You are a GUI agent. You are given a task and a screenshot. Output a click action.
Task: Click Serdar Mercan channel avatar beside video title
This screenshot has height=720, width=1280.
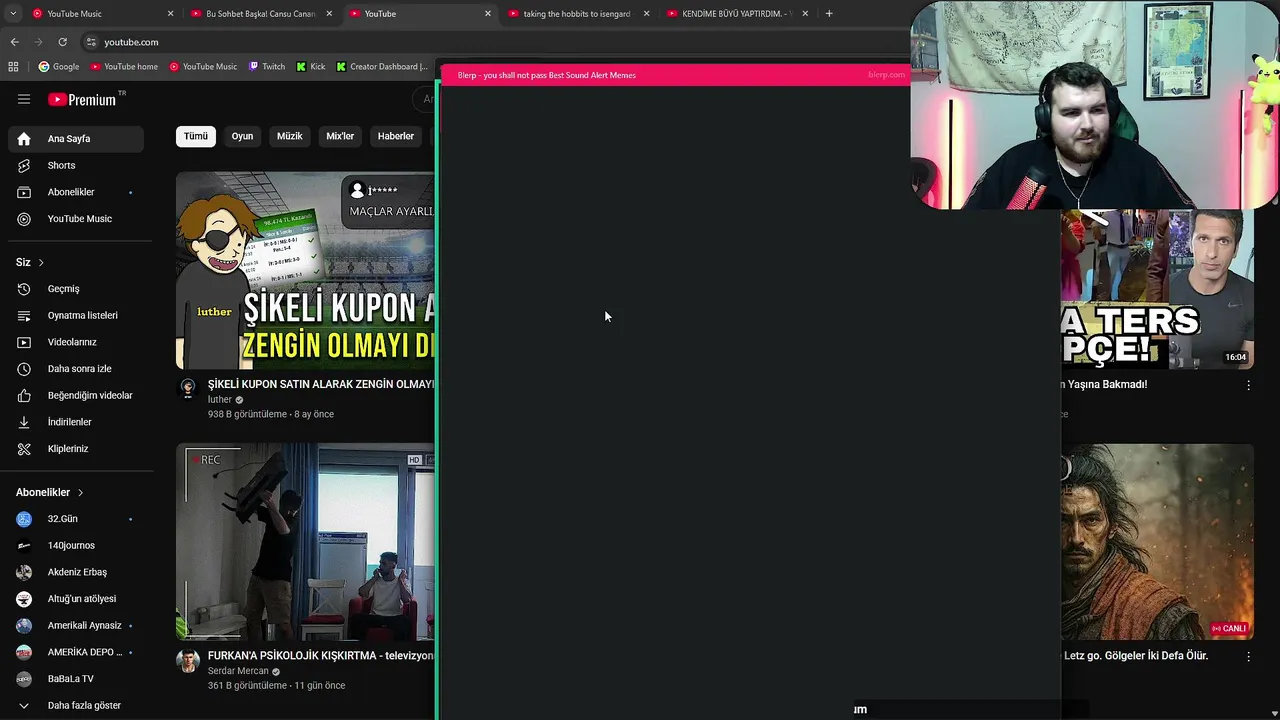[188, 660]
